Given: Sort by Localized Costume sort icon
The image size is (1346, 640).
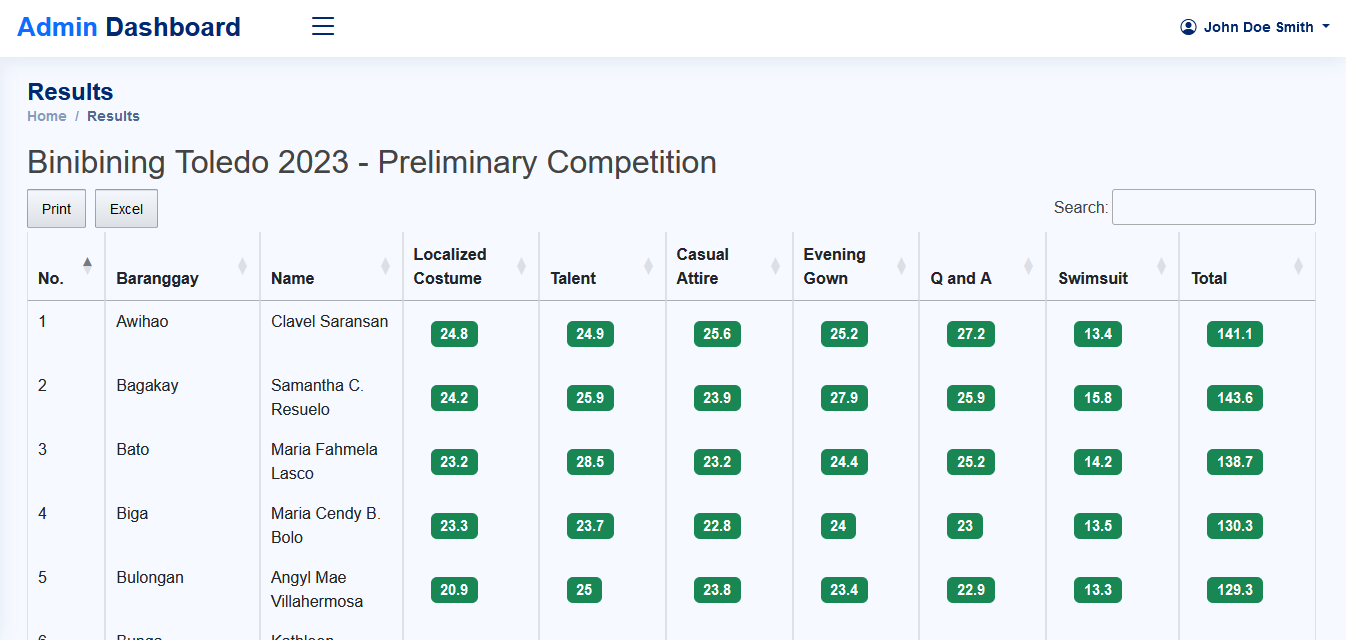Looking at the screenshot, I should [x=521, y=266].
